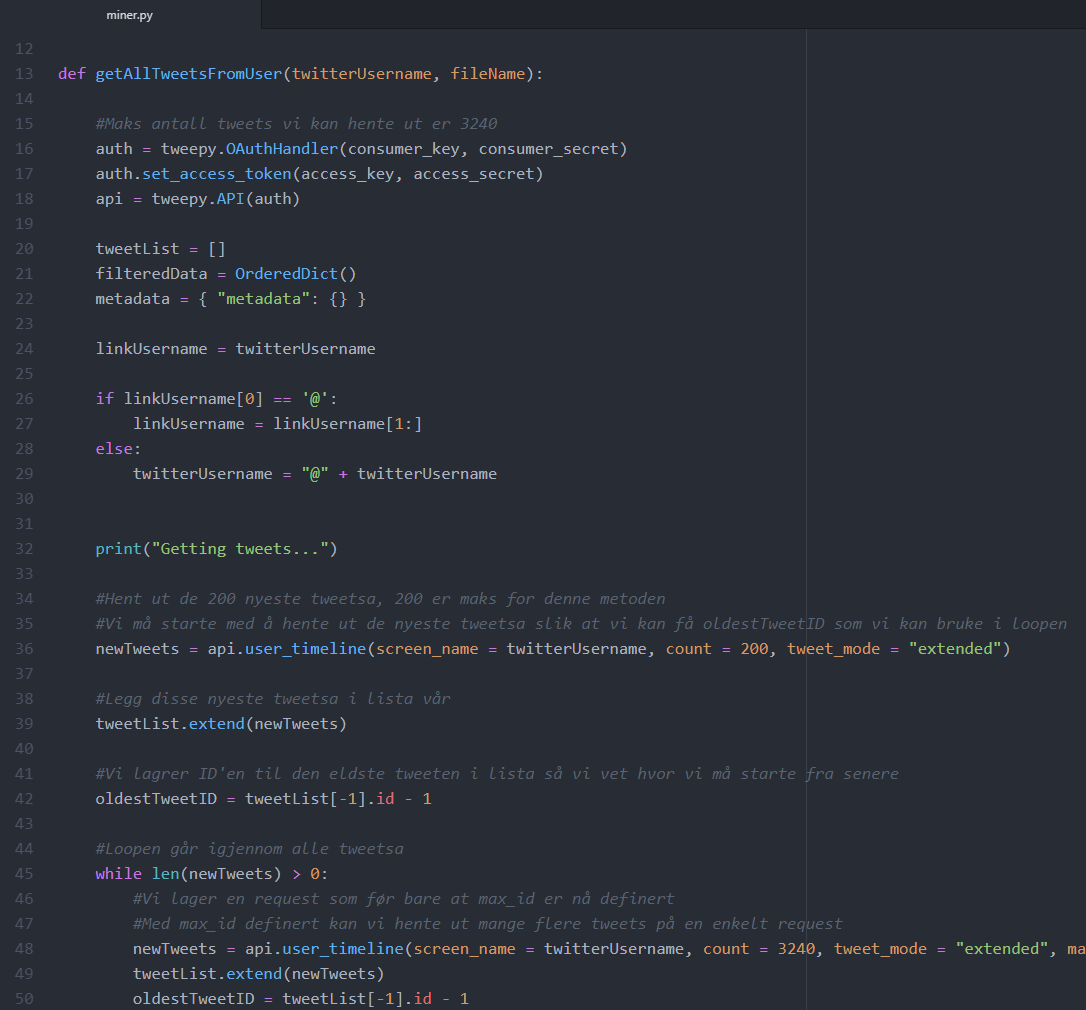Place cursor on the while keyword
Viewport: 1086px width, 1010px height.
pyautogui.click(x=119, y=874)
